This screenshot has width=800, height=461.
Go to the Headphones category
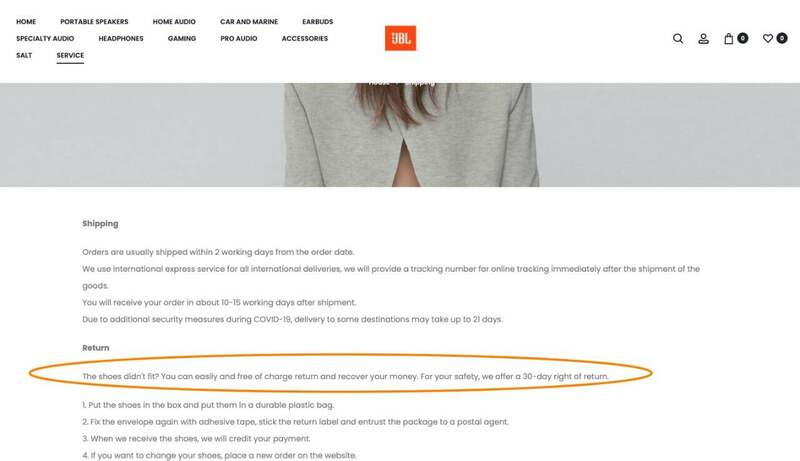121,38
